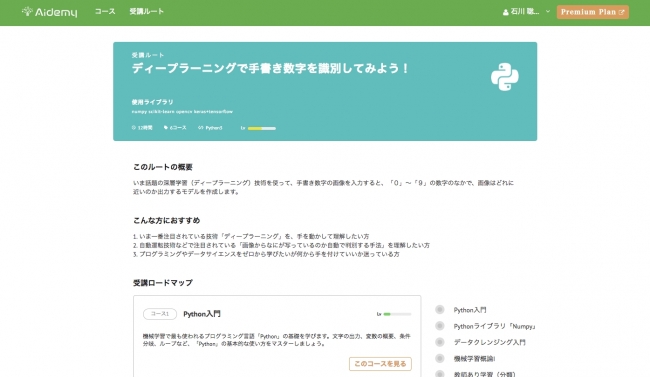The height and width of the screenshot is (377, 650).
Task: Click the banner title ディープラーニングで手書き数字を識別
Action: click(271, 68)
